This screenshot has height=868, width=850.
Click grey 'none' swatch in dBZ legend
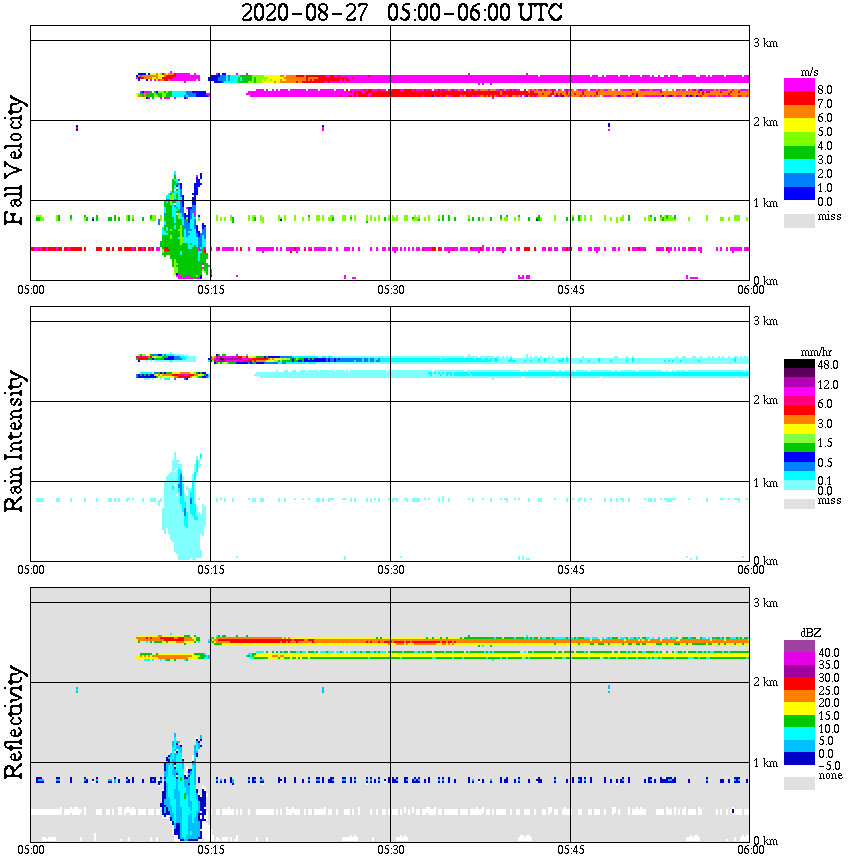click(799, 783)
